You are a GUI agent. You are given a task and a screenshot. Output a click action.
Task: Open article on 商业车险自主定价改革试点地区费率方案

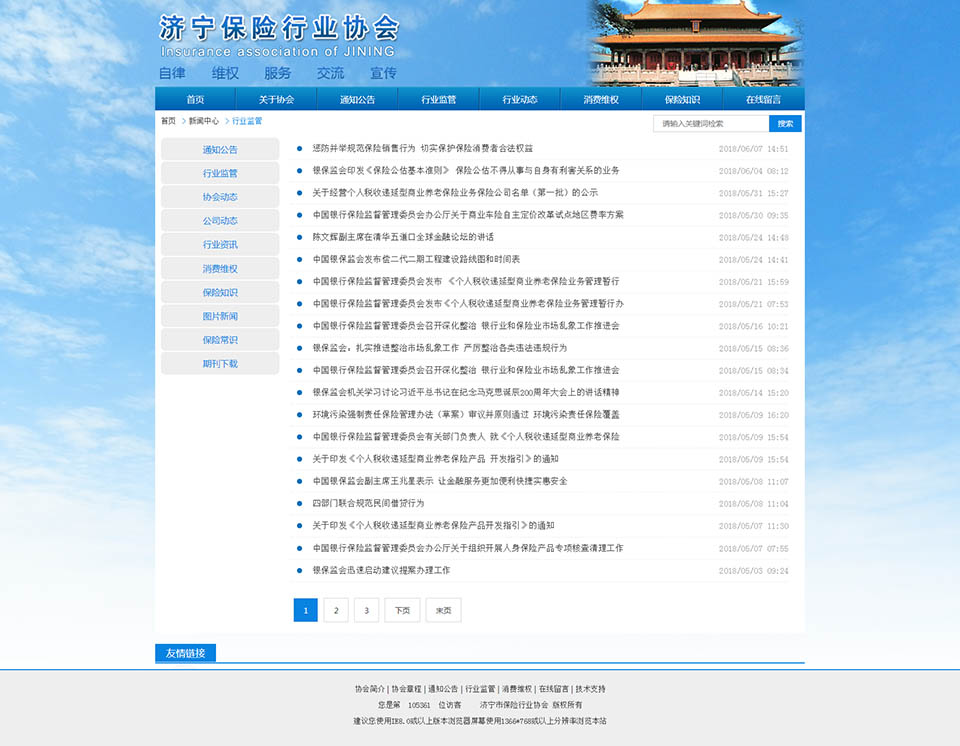[468, 214]
